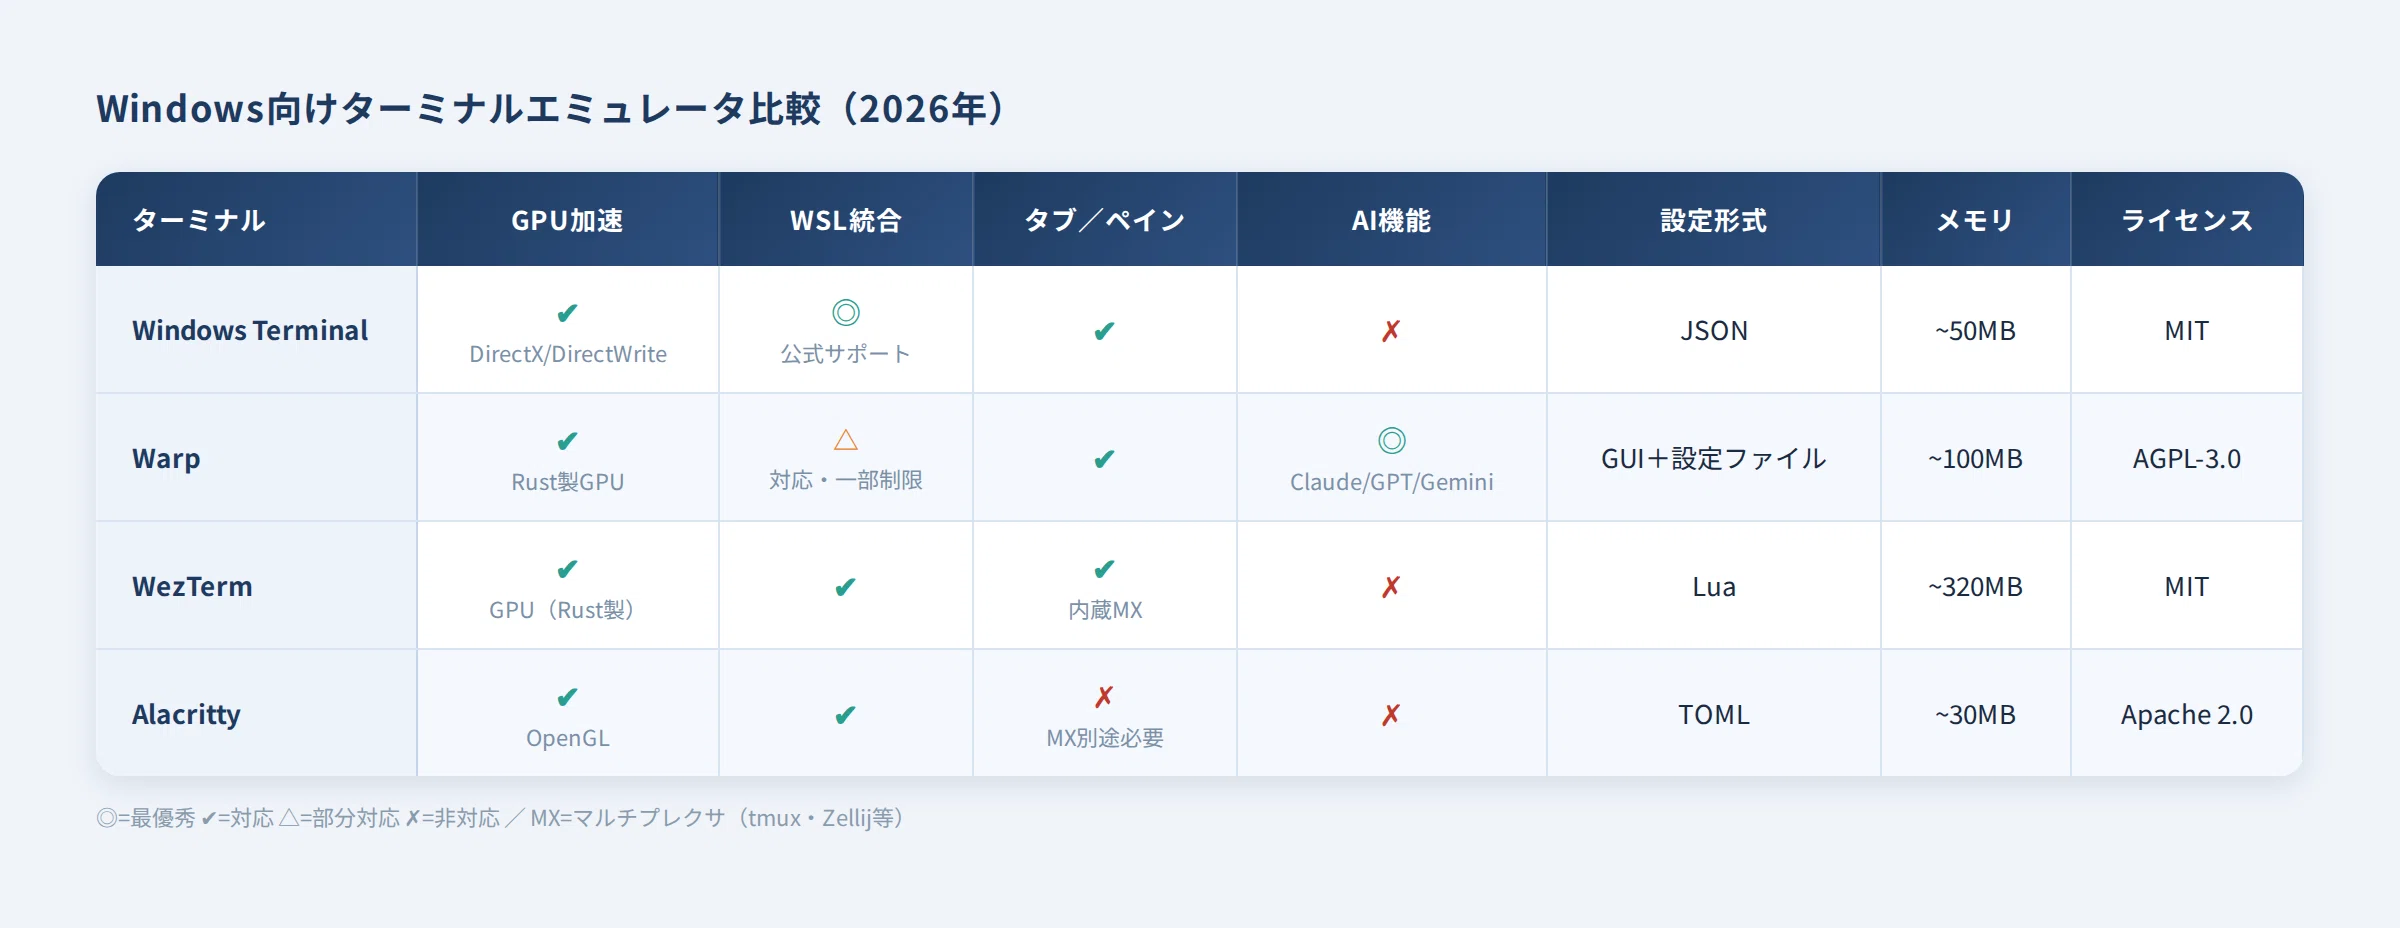Click the ~50MB memory value
The width and height of the screenshot is (2400, 928).
pos(1975,331)
